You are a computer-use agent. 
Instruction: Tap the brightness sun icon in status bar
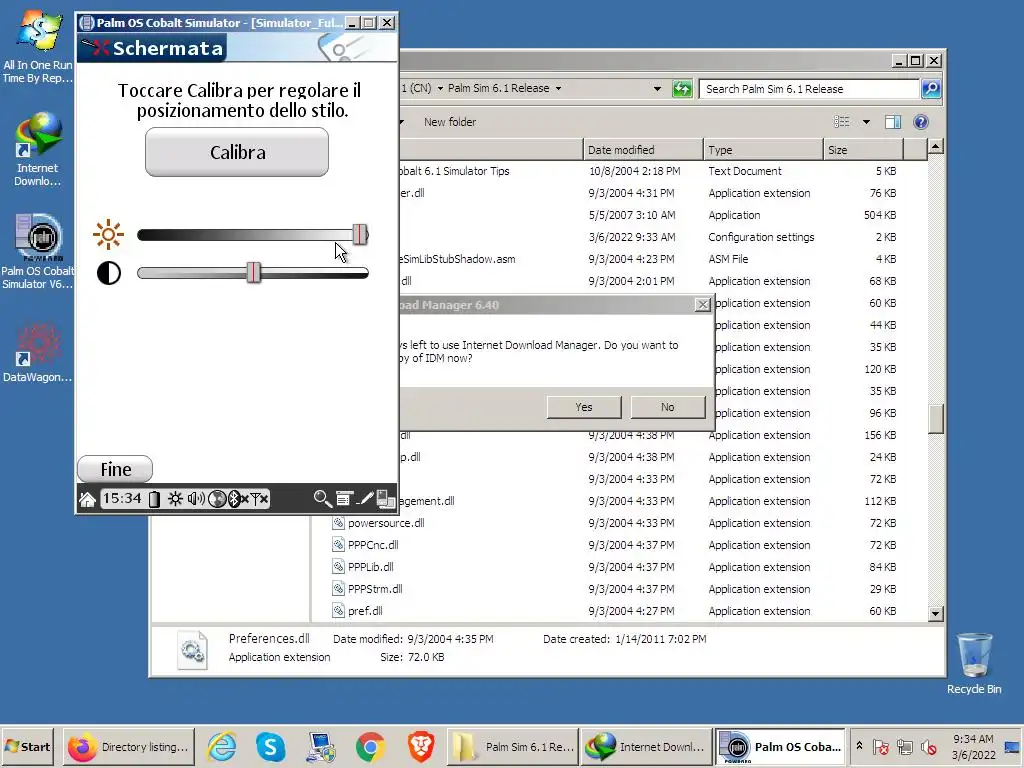coord(175,500)
